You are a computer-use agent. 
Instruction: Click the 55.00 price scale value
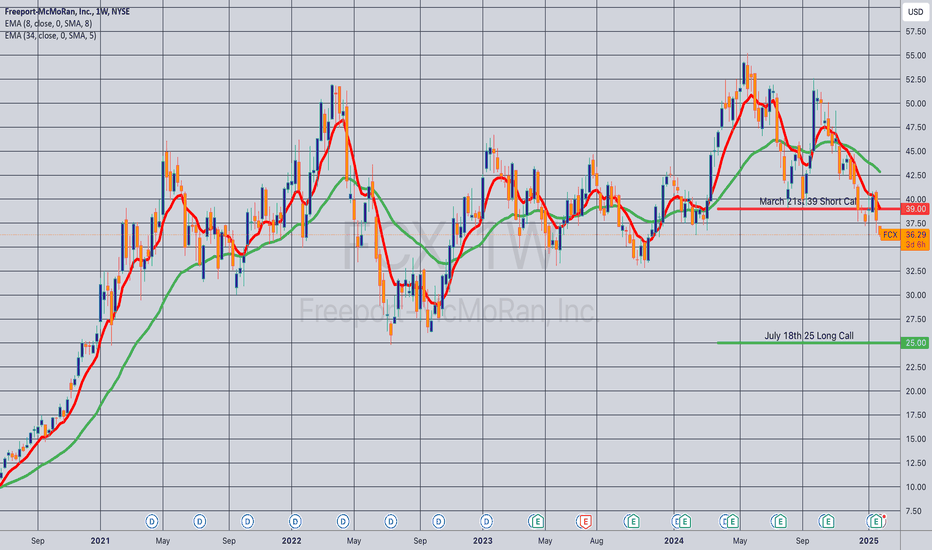[x=915, y=55]
